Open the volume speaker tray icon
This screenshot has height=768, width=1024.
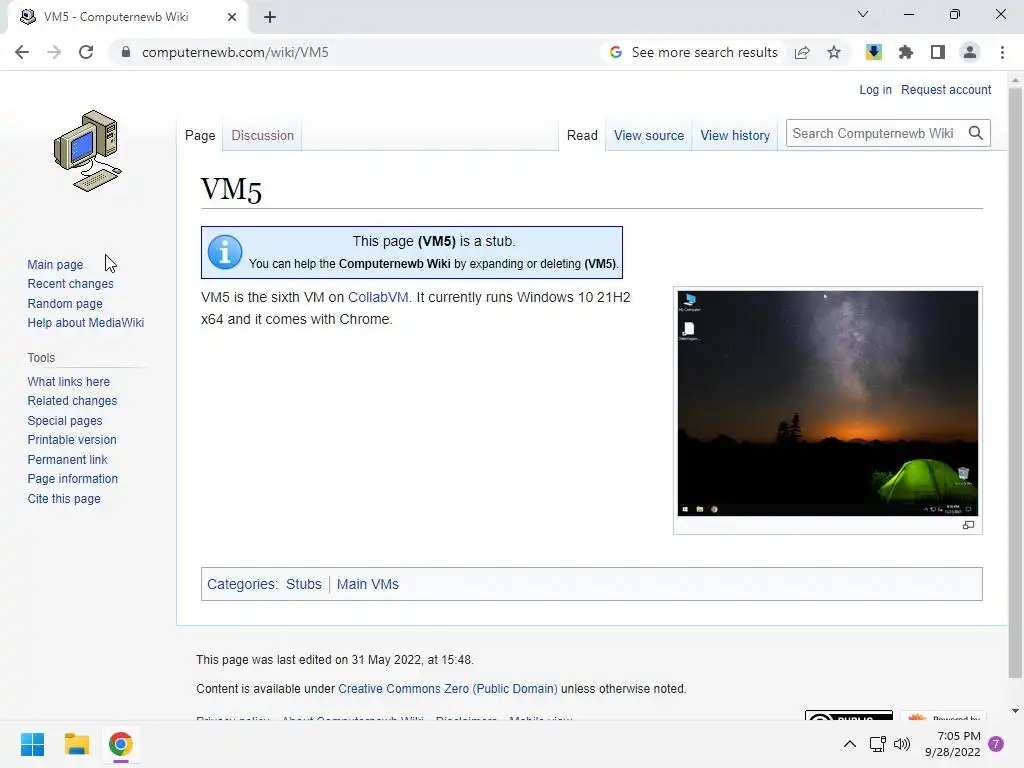click(902, 744)
